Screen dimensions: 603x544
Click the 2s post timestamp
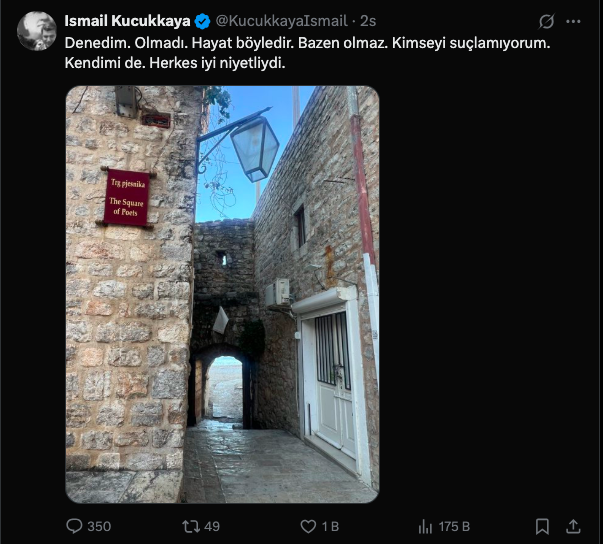pos(368,21)
